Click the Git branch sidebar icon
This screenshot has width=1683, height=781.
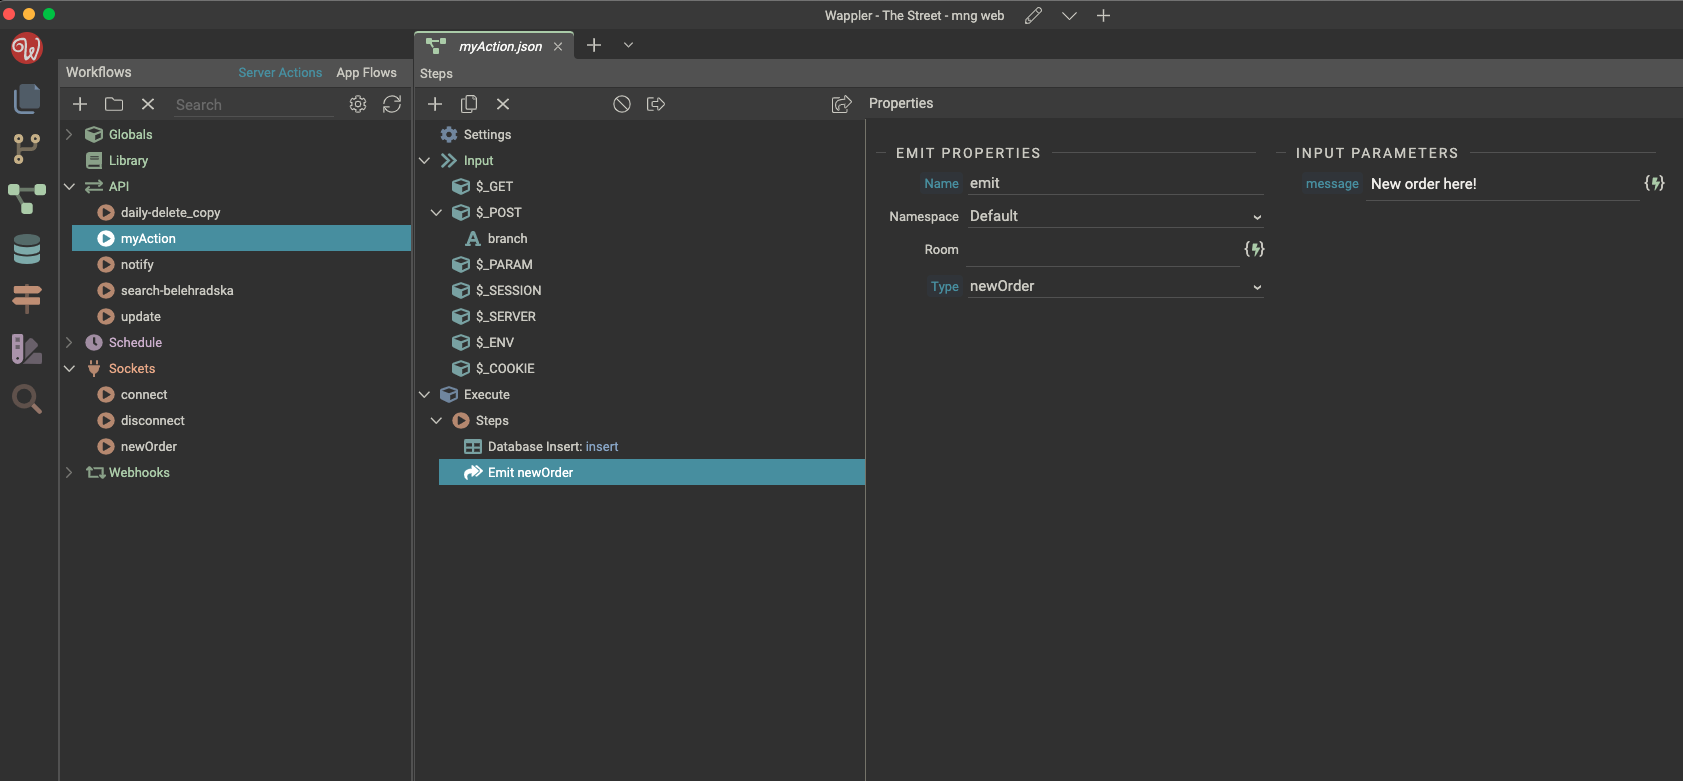click(x=27, y=149)
